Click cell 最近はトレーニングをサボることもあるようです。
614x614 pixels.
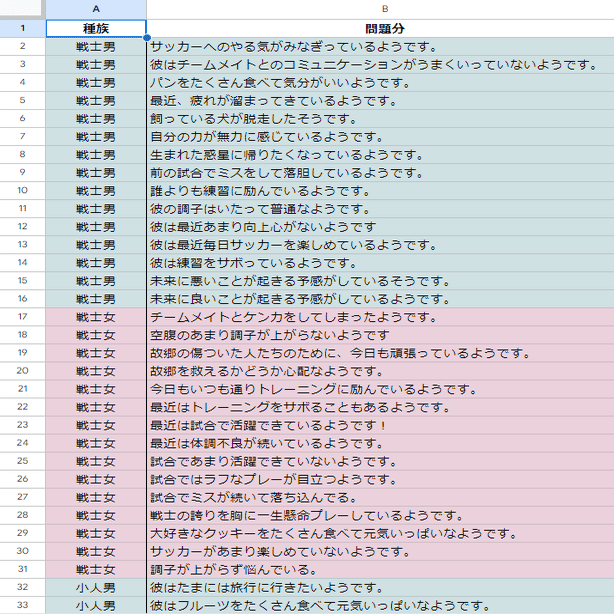click(x=380, y=407)
